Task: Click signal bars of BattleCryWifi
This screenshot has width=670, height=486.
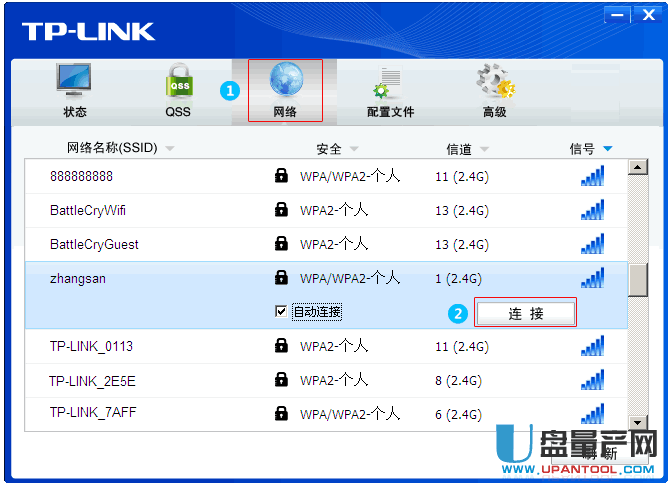Action: pyautogui.click(x=592, y=209)
